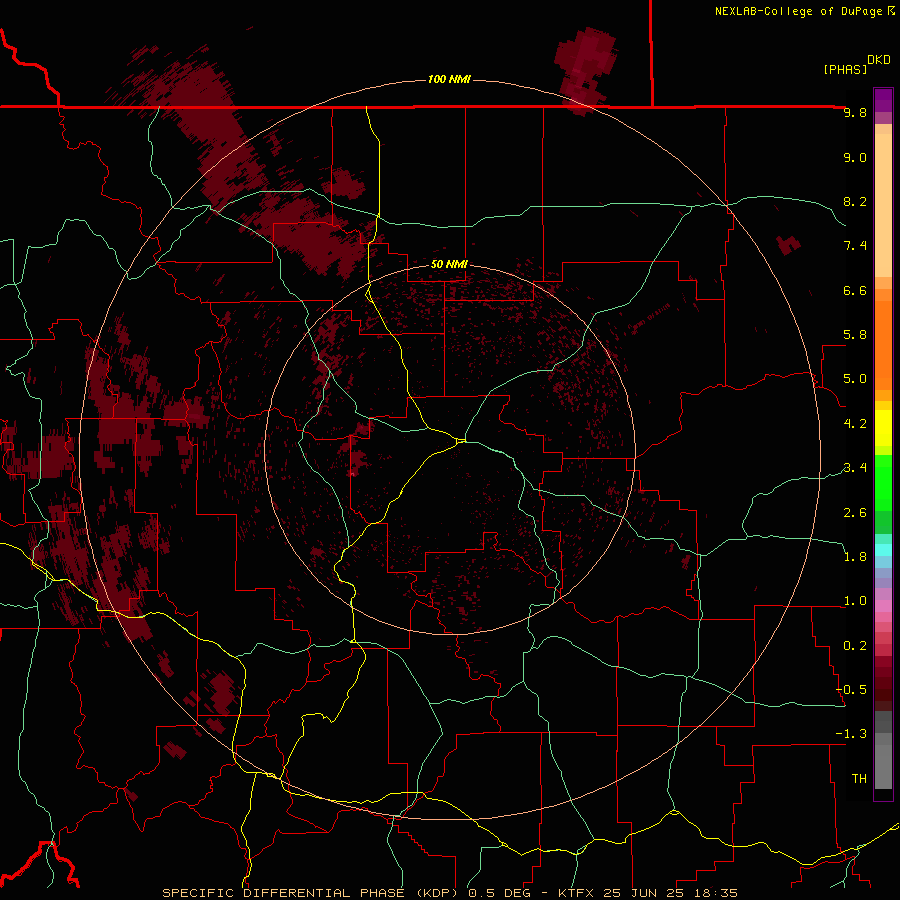Viewport: 900px width, 900px height.
Task: Pick the yellow band on the color scale
Action: [883, 428]
